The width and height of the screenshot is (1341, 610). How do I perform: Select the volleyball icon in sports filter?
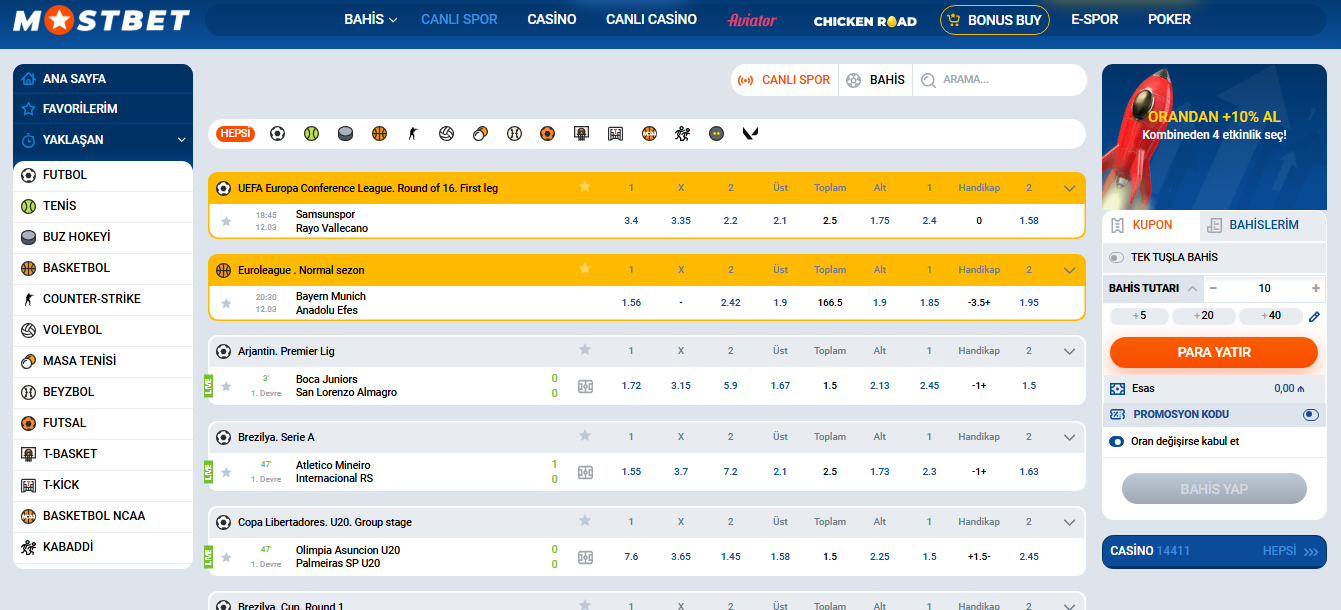[x=446, y=133]
